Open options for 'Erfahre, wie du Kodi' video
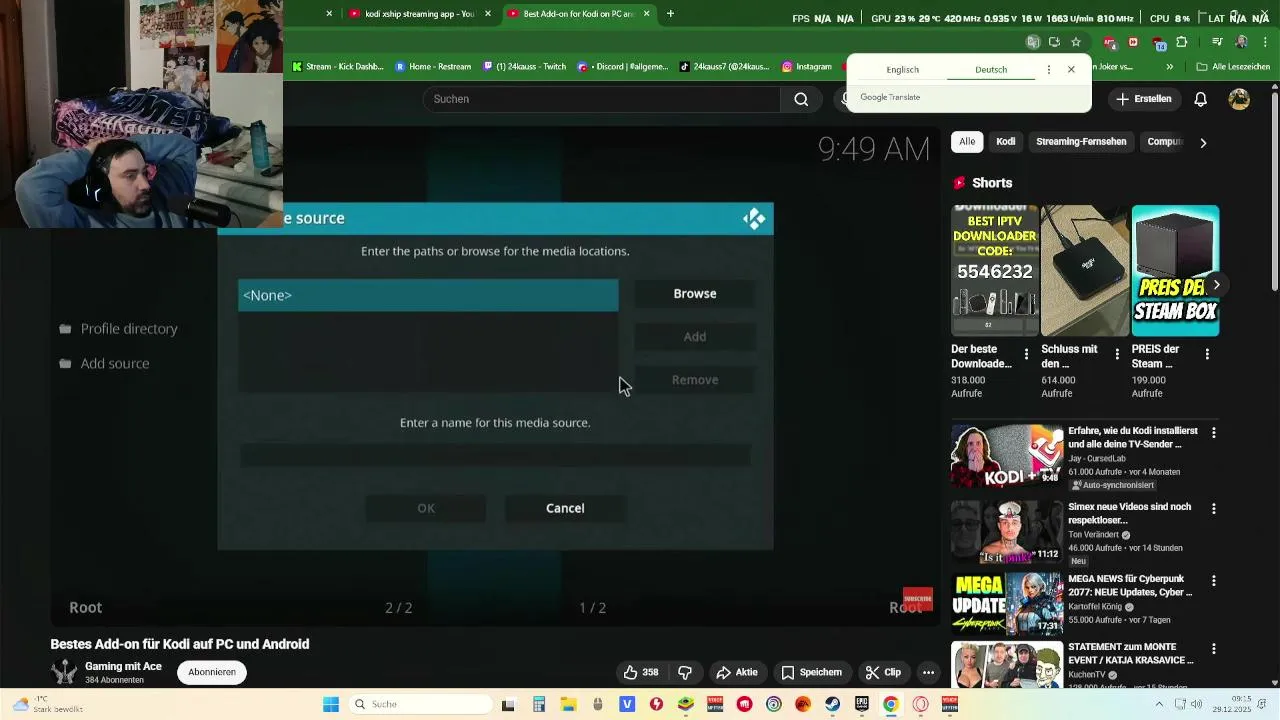 click(1214, 433)
